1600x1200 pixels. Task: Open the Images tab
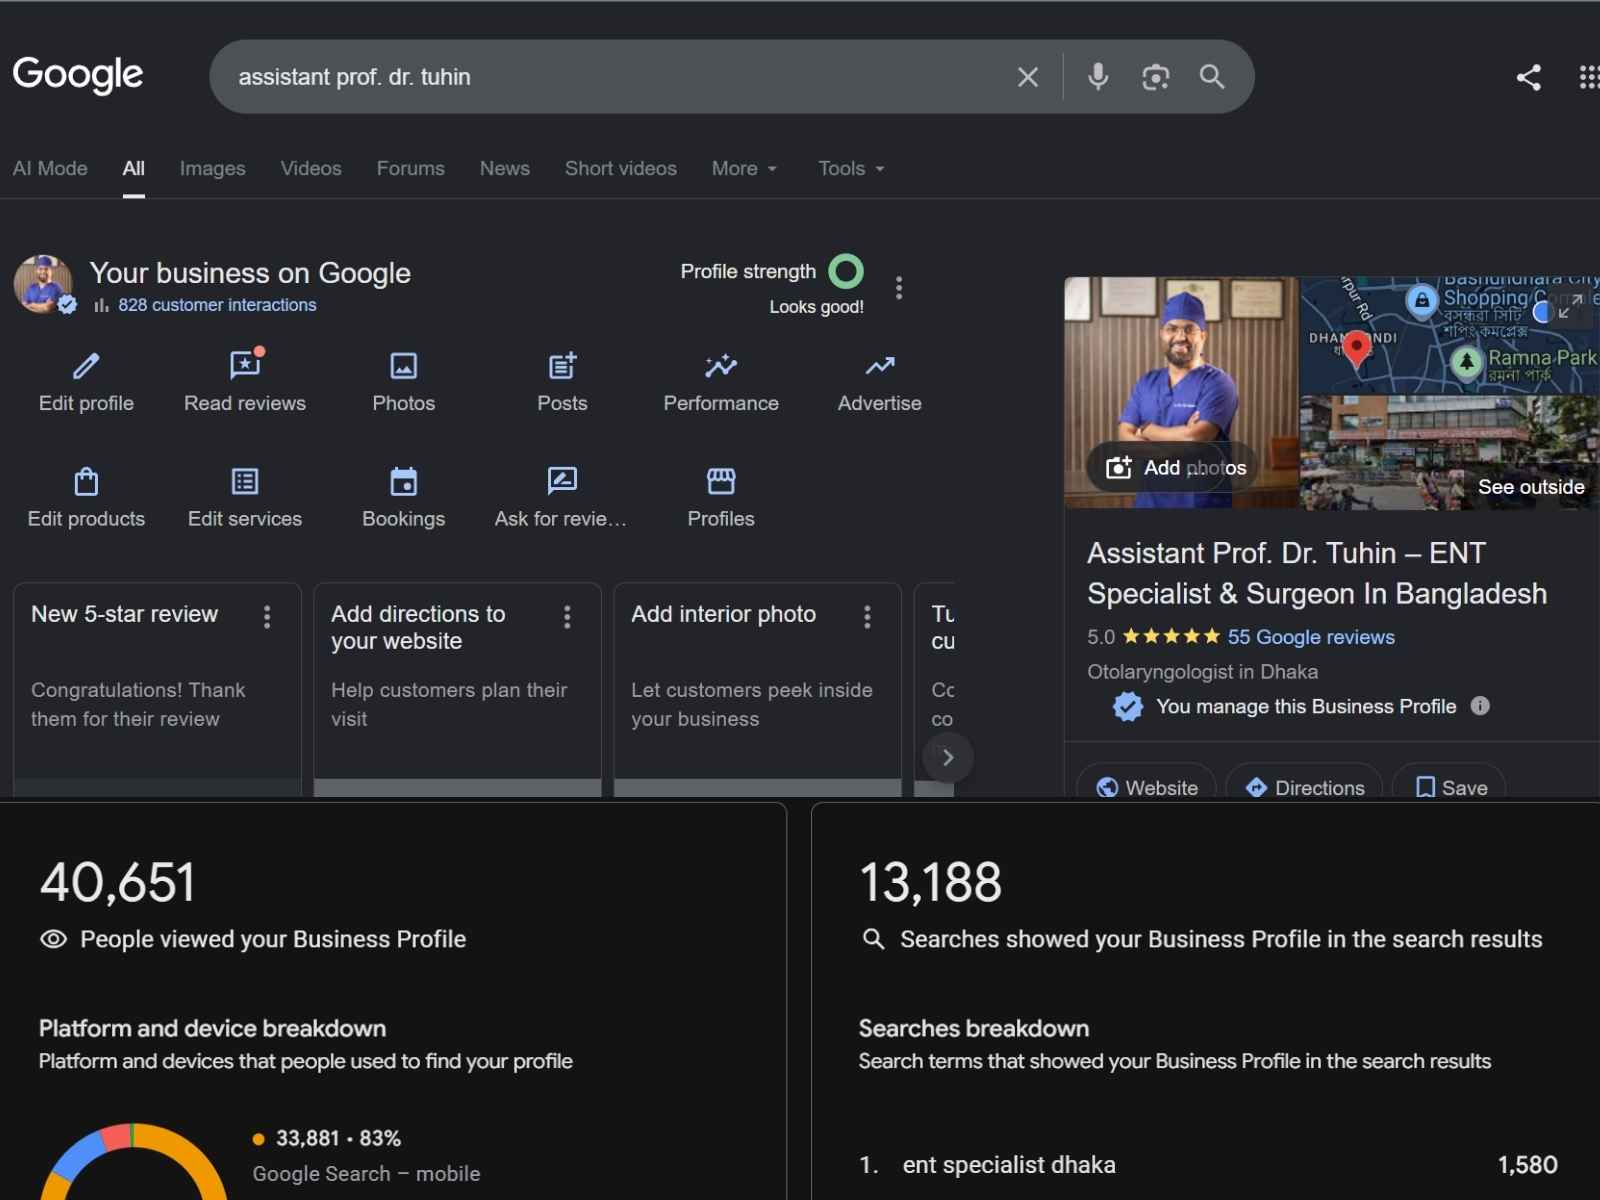coord(212,168)
